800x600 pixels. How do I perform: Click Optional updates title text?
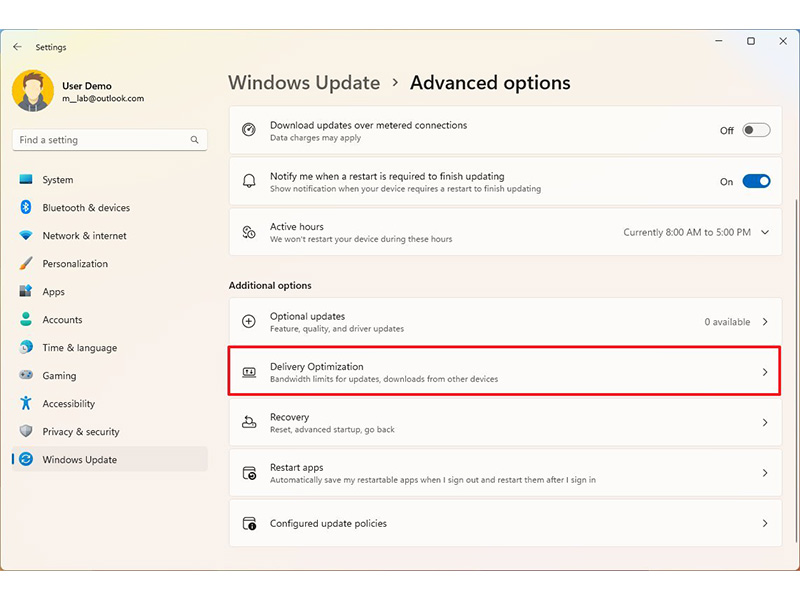pos(307,316)
